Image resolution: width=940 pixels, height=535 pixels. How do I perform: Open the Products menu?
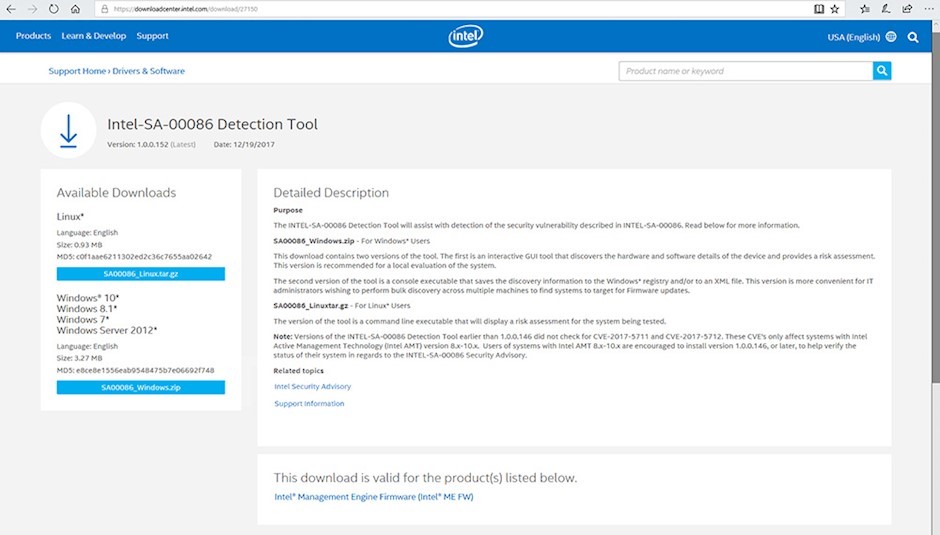pyautogui.click(x=34, y=36)
